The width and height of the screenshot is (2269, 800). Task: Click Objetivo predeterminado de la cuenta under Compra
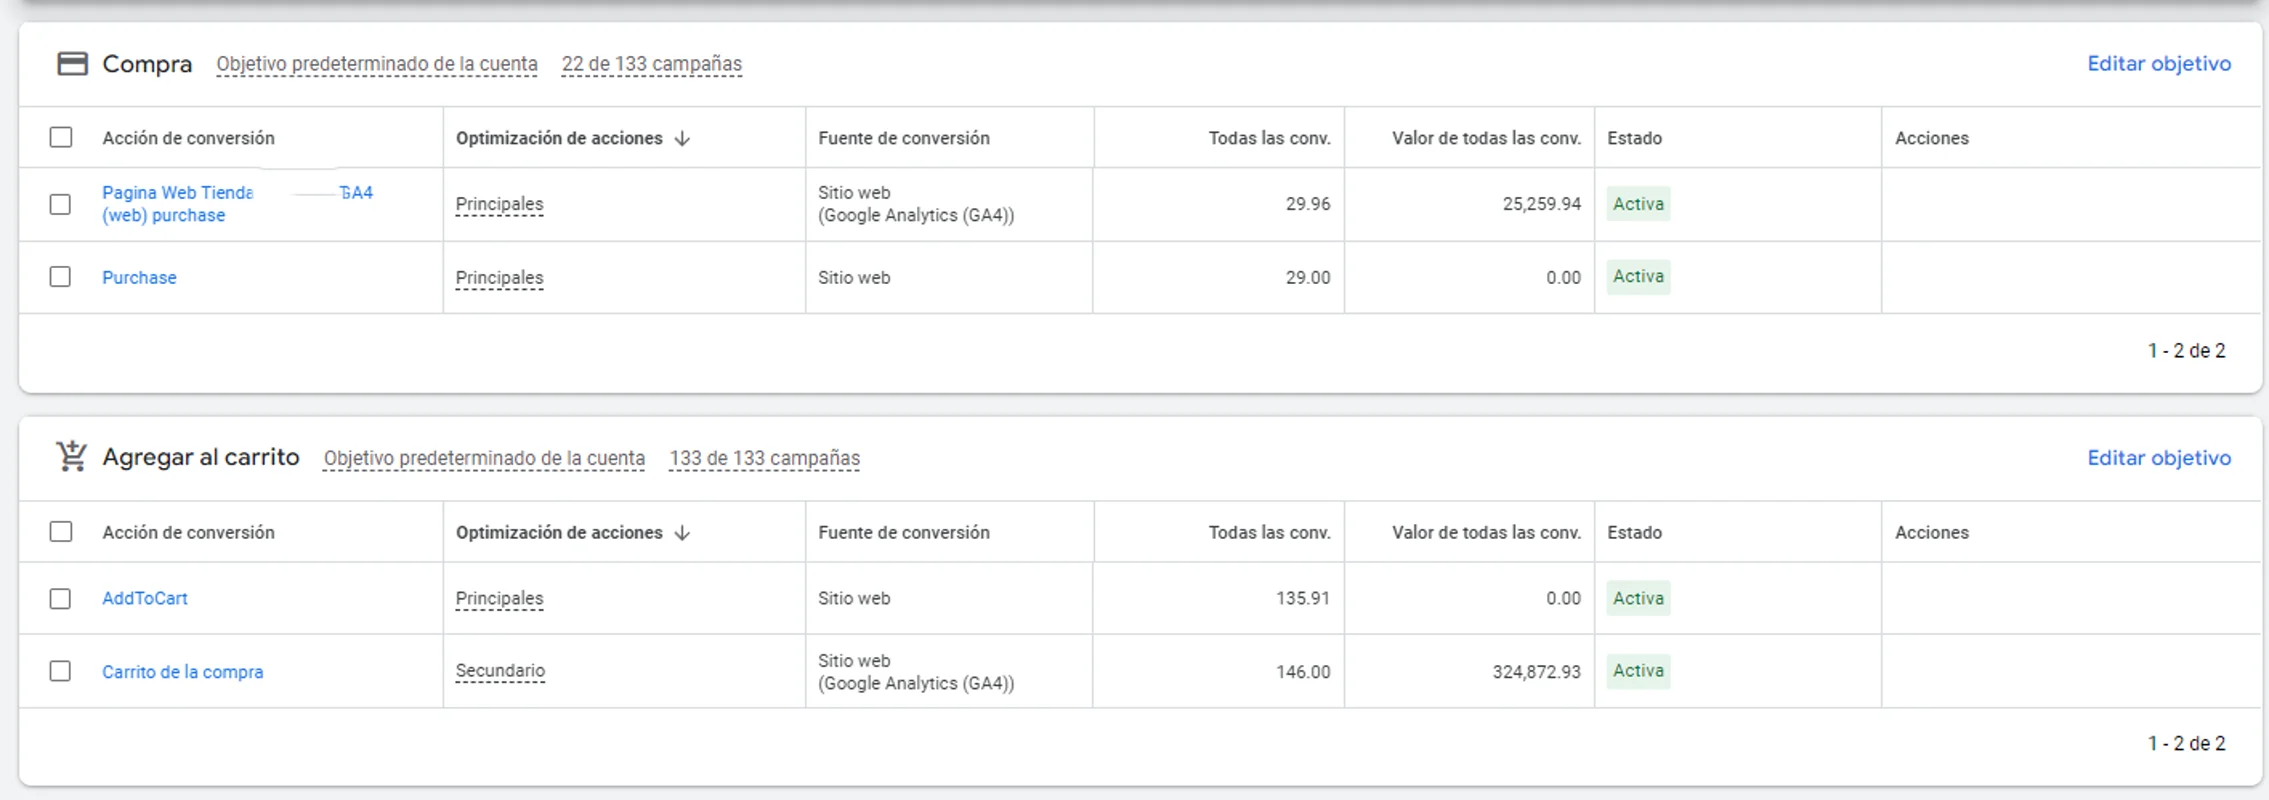pyautogui.click(x=375, y=62)
